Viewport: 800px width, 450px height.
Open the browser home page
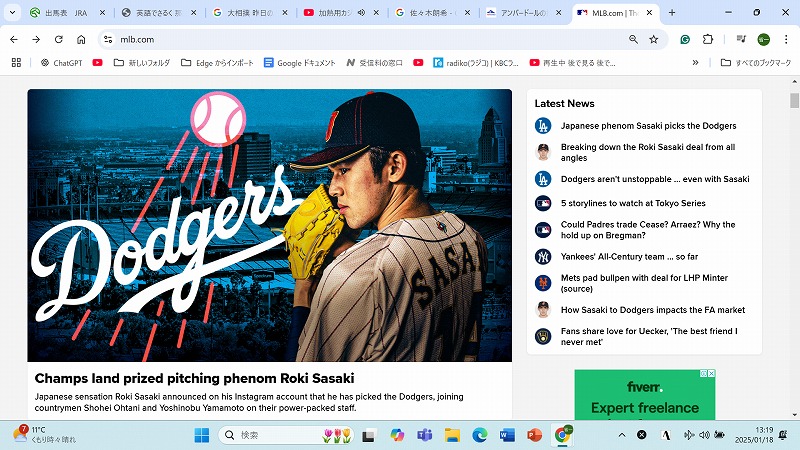[x=81, y=39]
